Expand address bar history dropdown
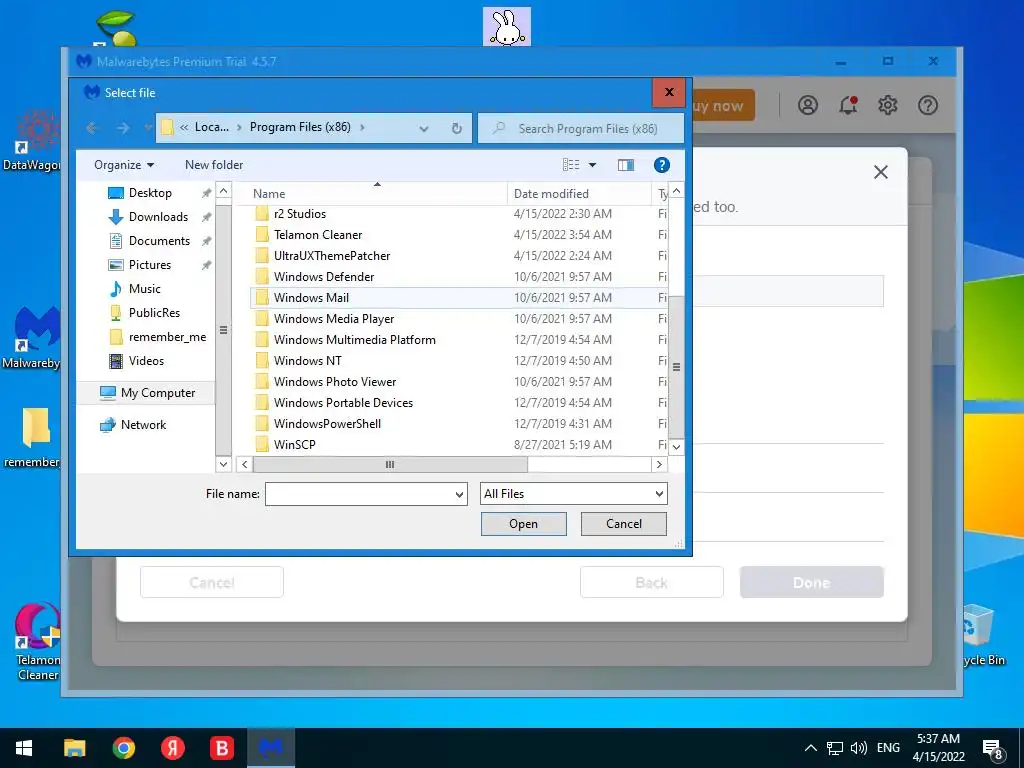The width and height of the screenshot is (1024, 768). (424, 129)
